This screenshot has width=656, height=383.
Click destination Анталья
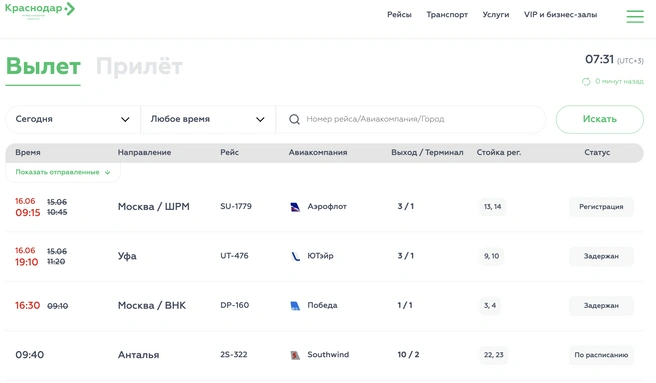[x=138, y=355]
